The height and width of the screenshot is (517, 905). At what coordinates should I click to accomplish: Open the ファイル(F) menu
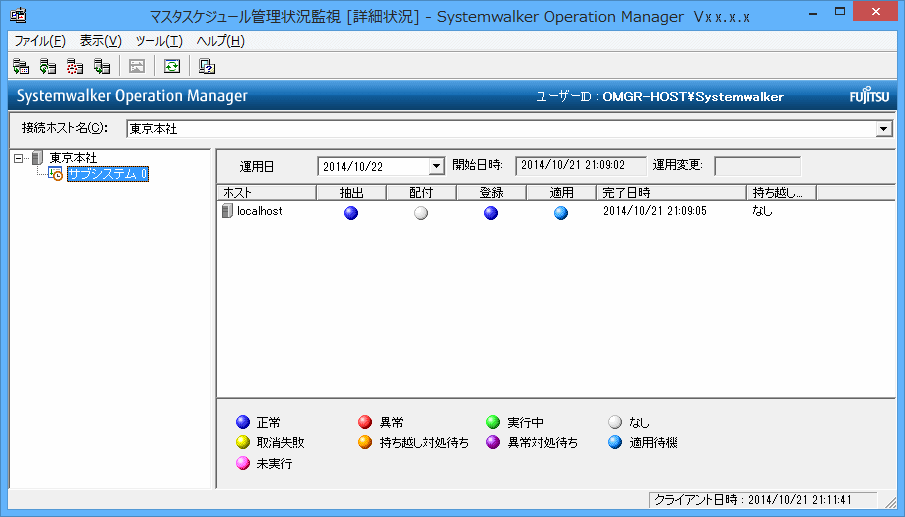40,41
